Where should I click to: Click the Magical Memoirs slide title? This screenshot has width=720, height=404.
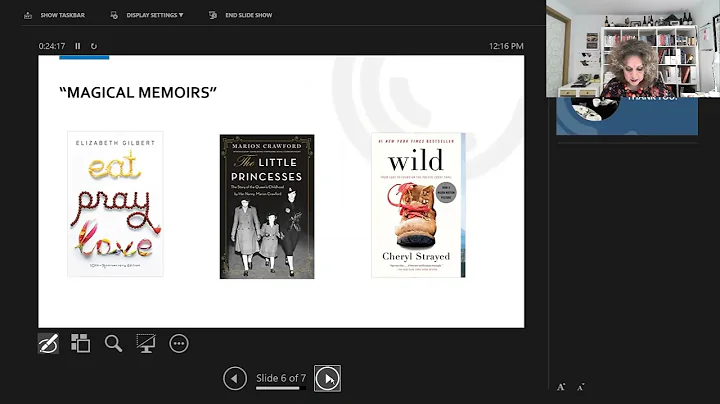[138, 92]
